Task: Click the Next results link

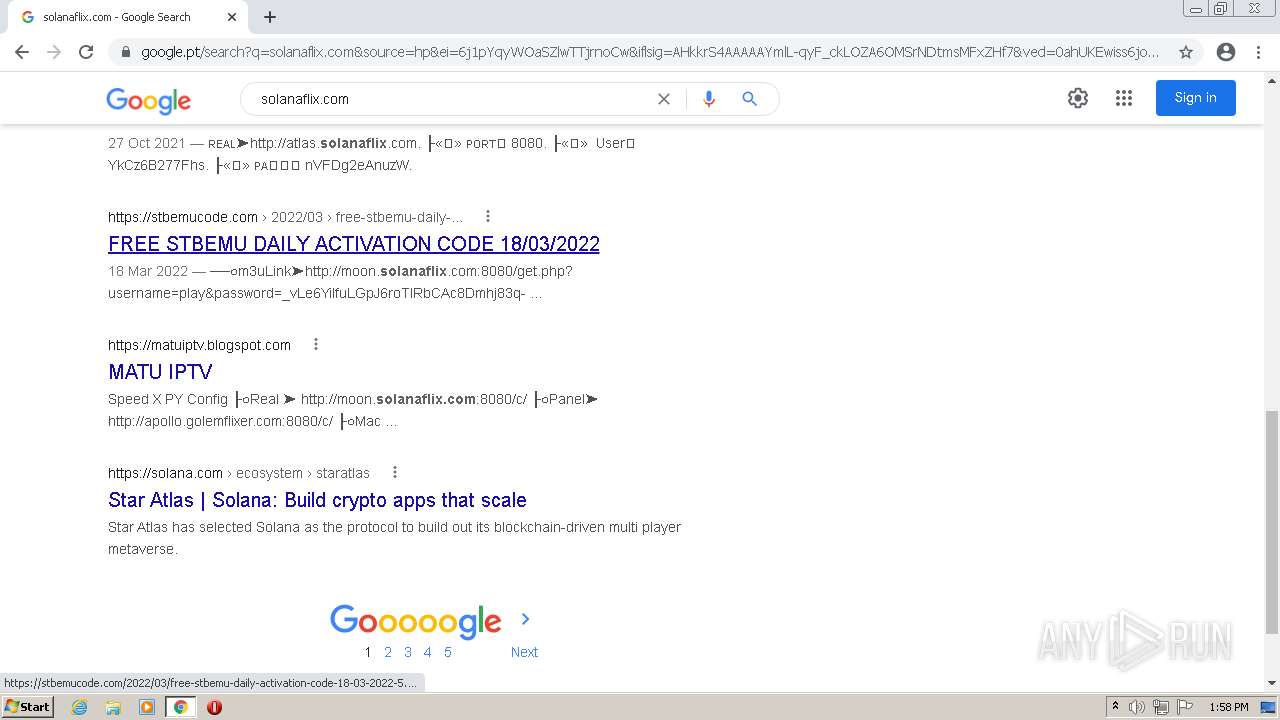Action: pyautogui.click(x=524, y=652)
